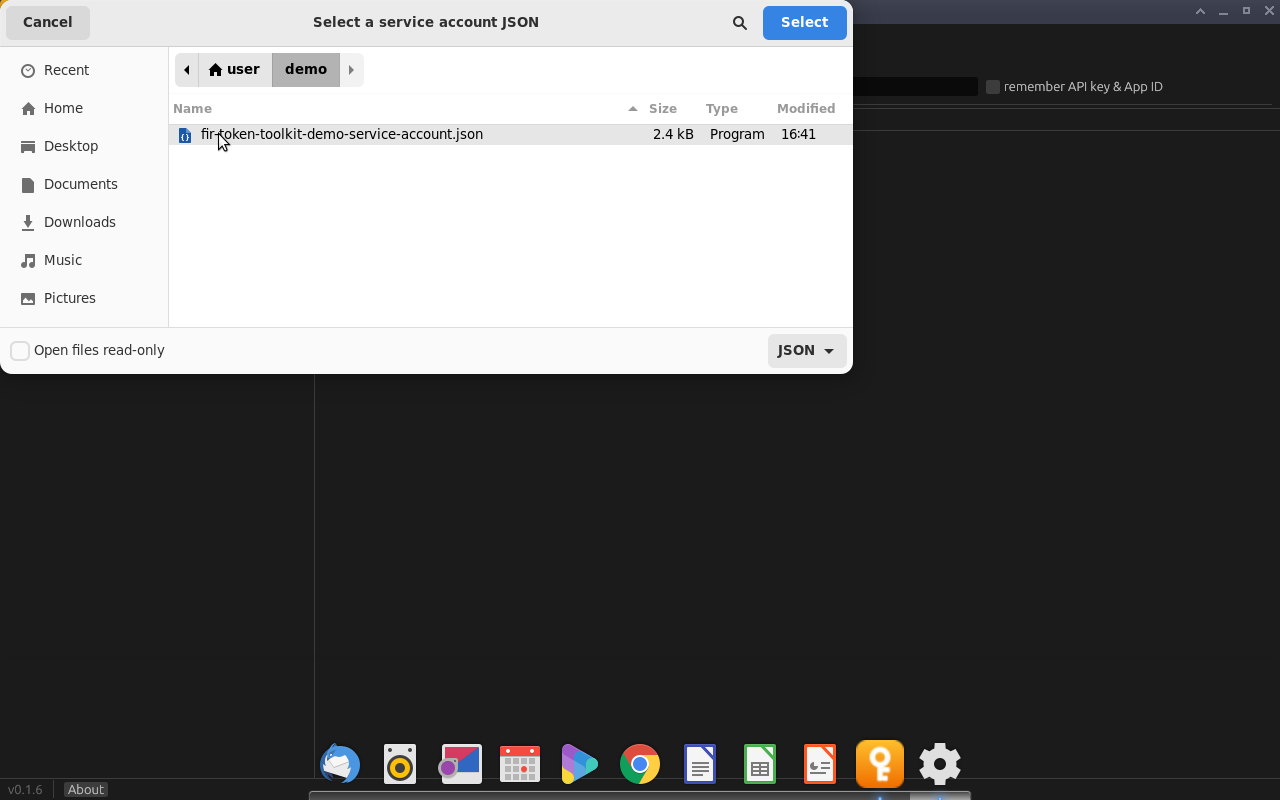Image resolution: width=1280 pixels, height=800 pixels.
Task: Click the Desktop folder icon in sidebar
Action: (x=28, y=147)
